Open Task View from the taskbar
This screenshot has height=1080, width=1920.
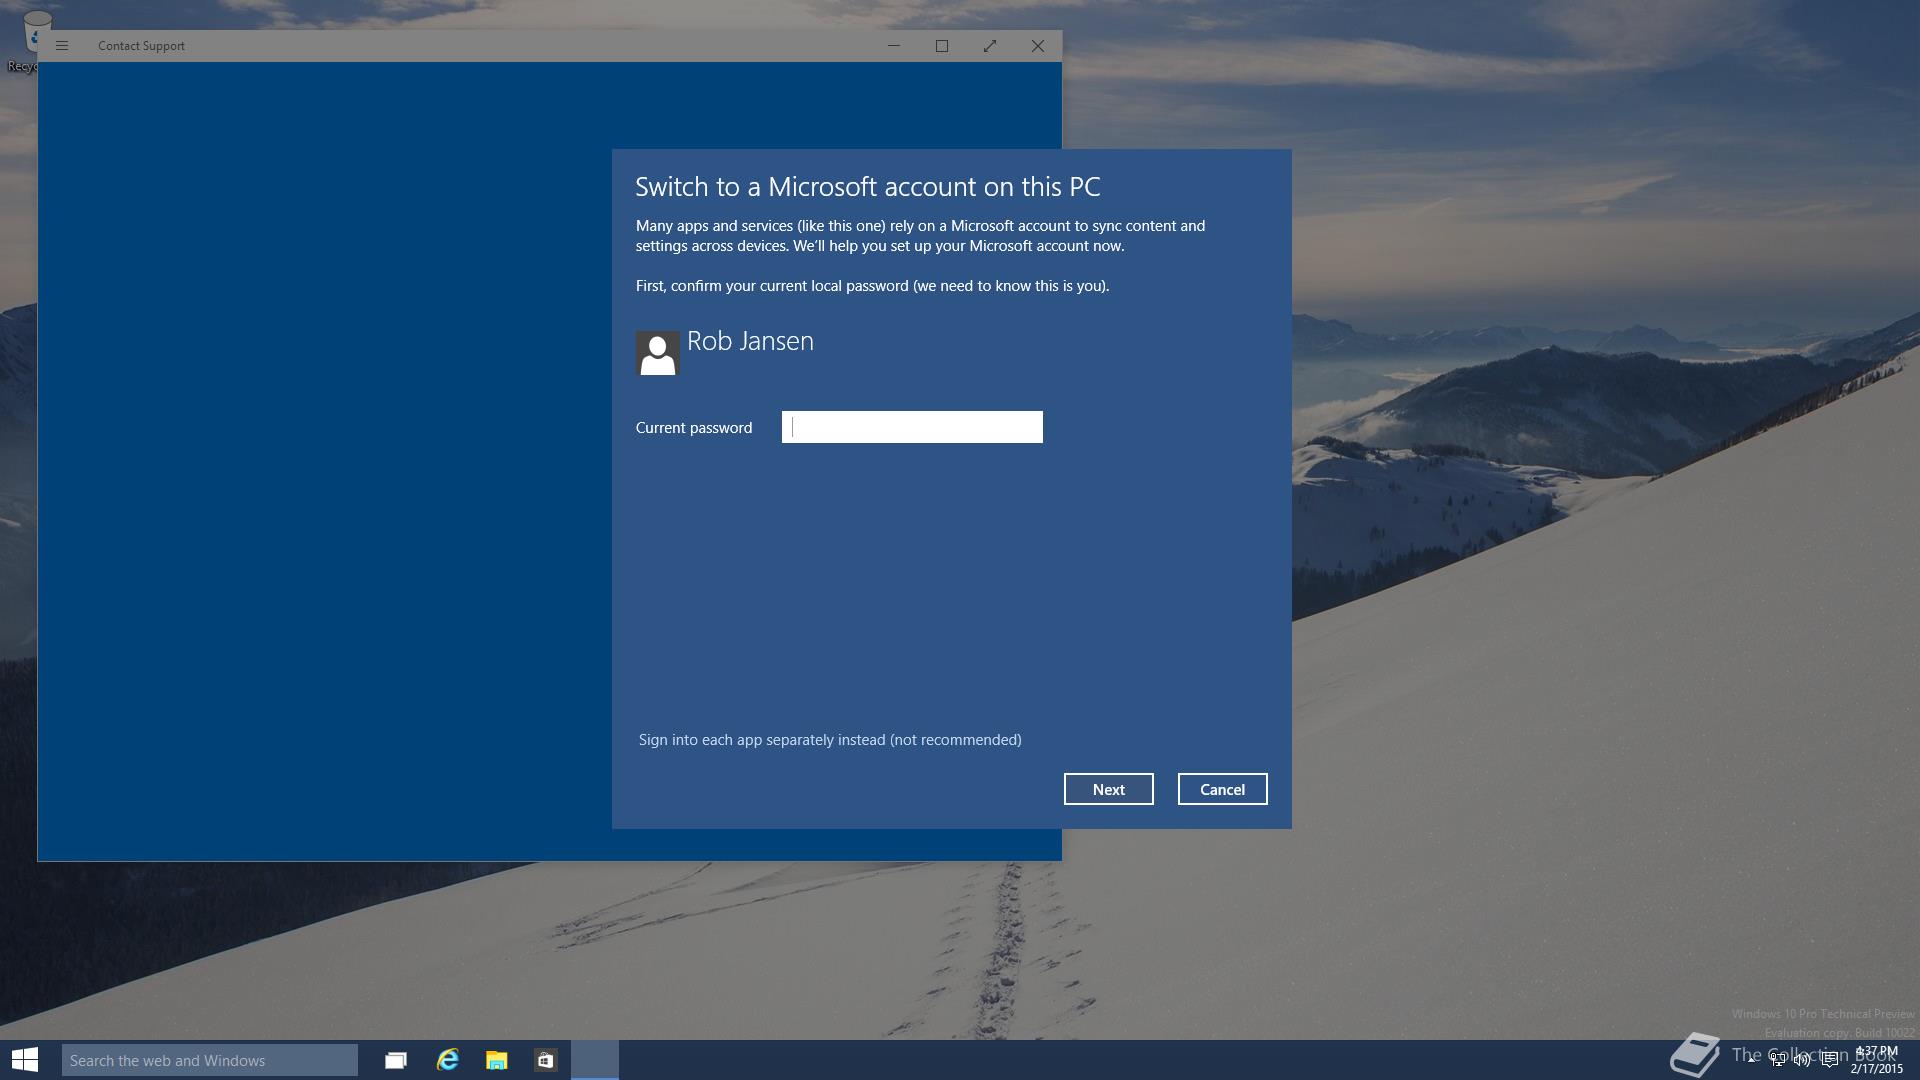point(396,1060)
